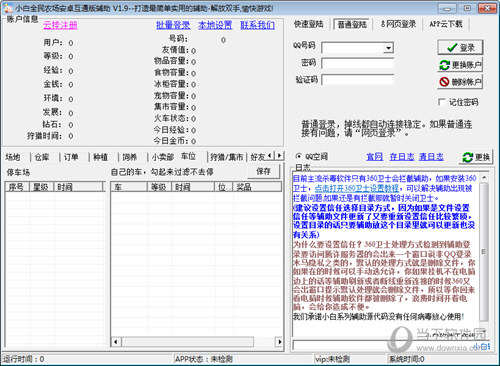
Task: Switch to the 仓库 tab
Action: (x=42, y=157)
